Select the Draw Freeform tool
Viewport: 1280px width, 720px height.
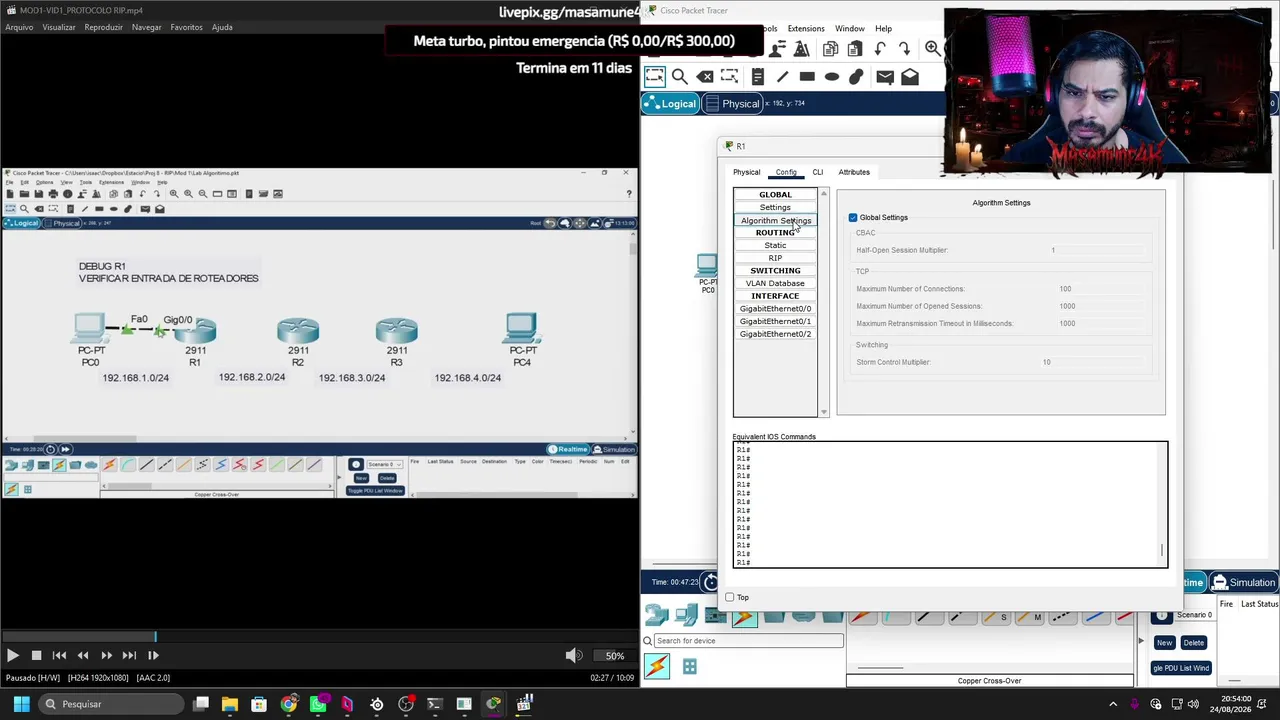[857, 77]
